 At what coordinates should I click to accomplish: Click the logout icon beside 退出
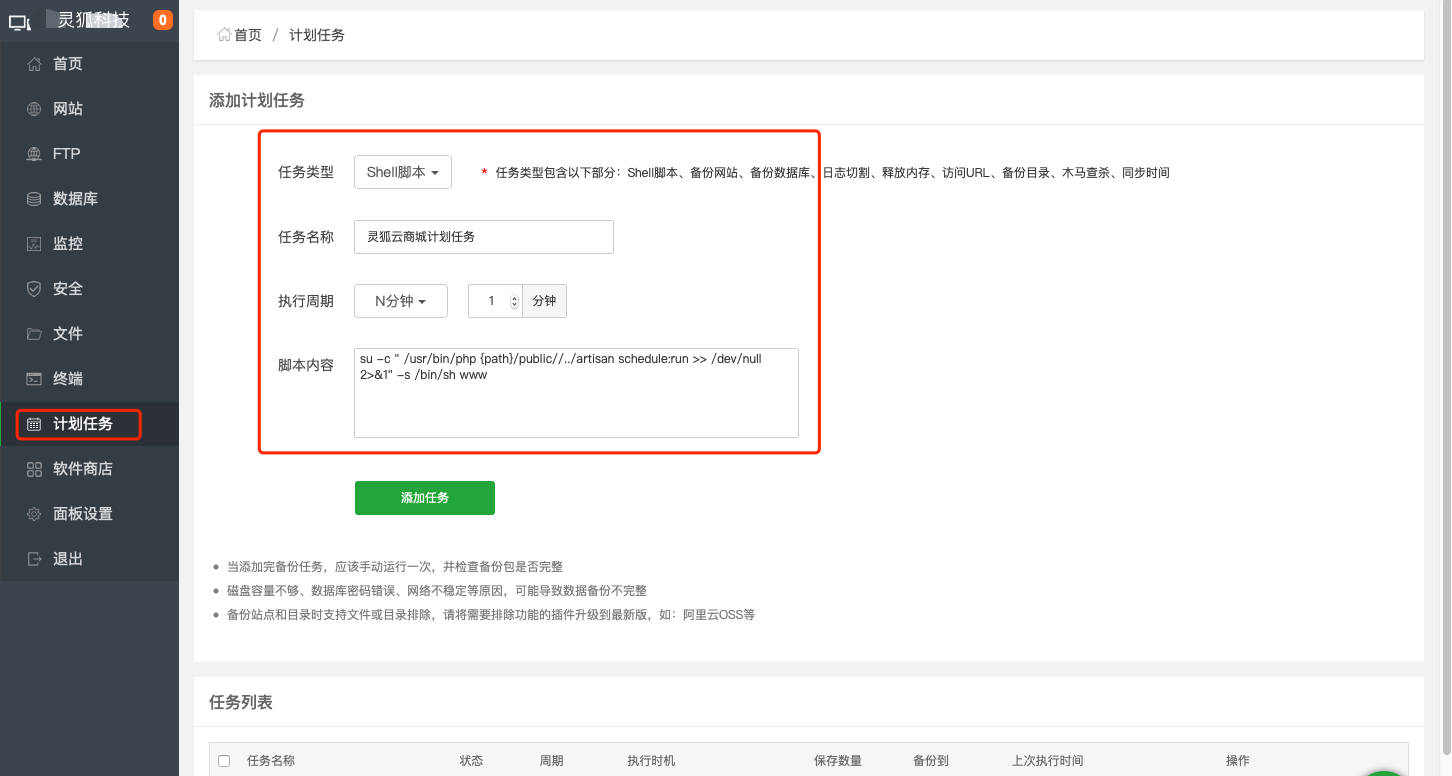(34, 559)
